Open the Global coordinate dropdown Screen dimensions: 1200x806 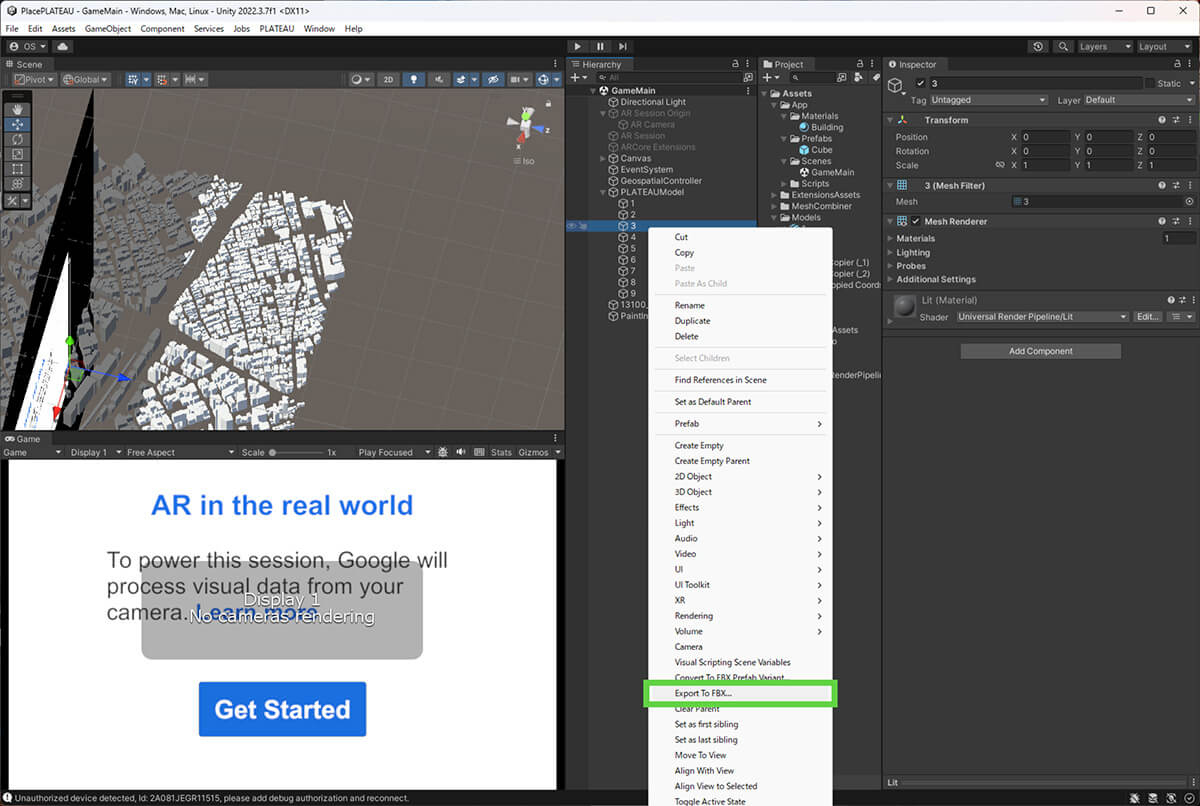[85, 79]
